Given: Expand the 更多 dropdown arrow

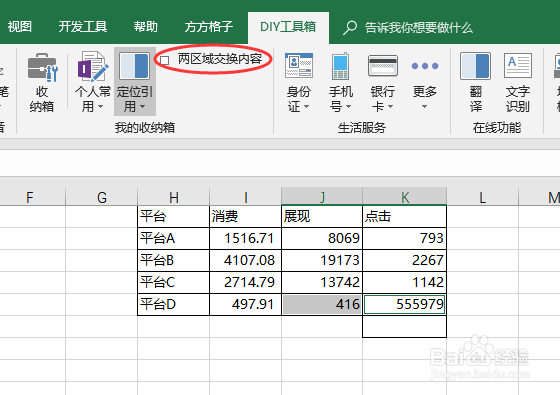Looking at the screenshot, I should [x=424, y=106].
